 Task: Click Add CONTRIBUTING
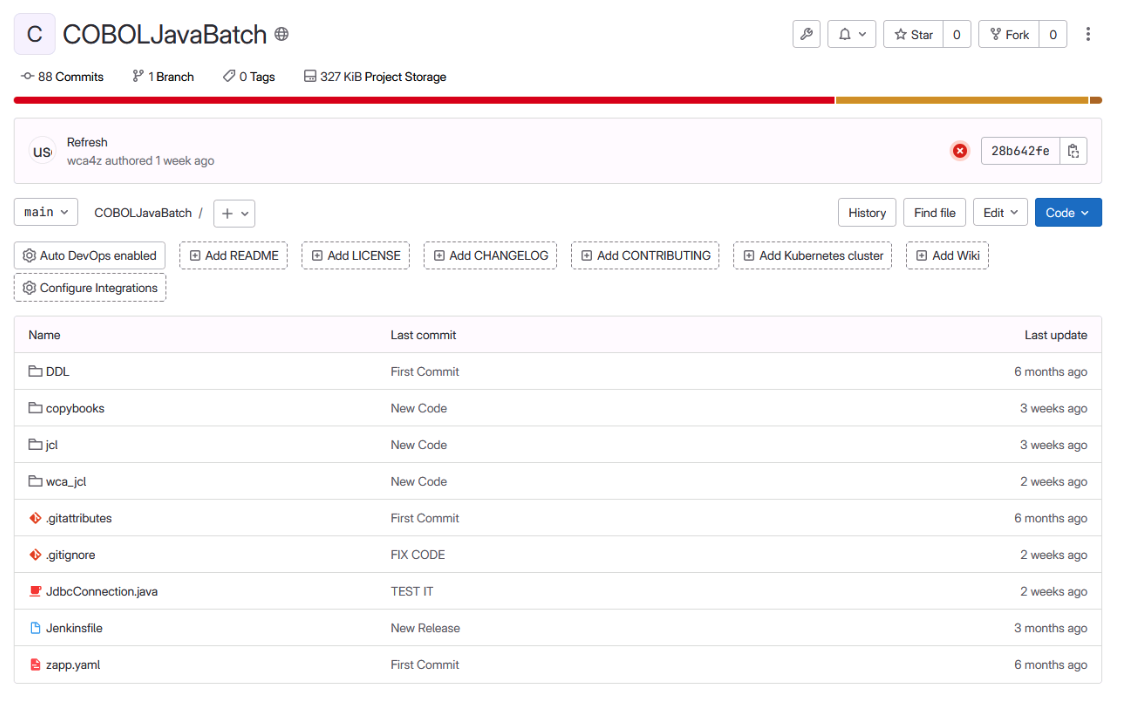click(645, 255)
